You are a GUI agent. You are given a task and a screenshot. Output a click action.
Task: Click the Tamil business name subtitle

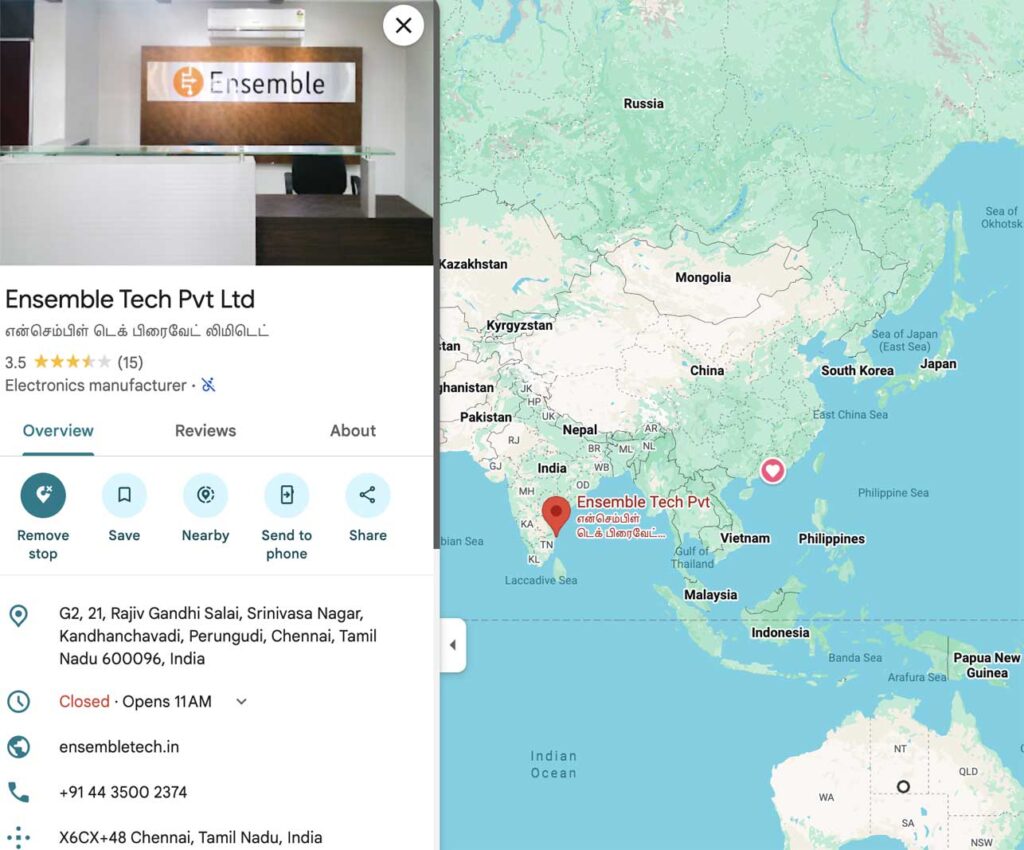pos(136,331)
